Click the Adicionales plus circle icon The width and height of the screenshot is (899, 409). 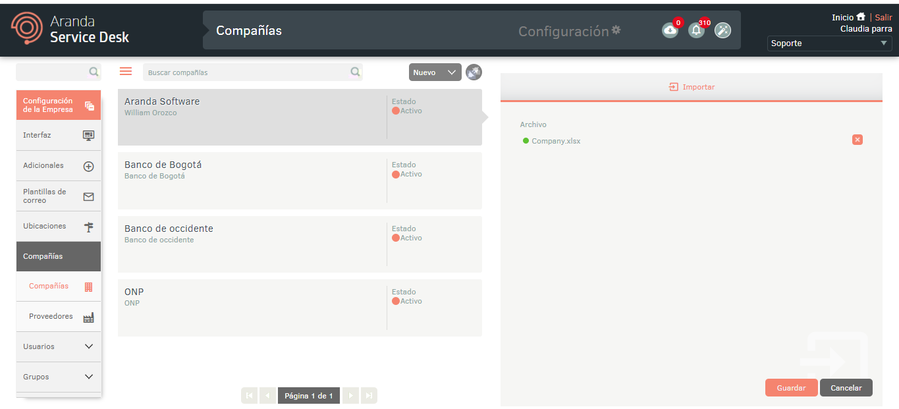(x=88, y=166)
